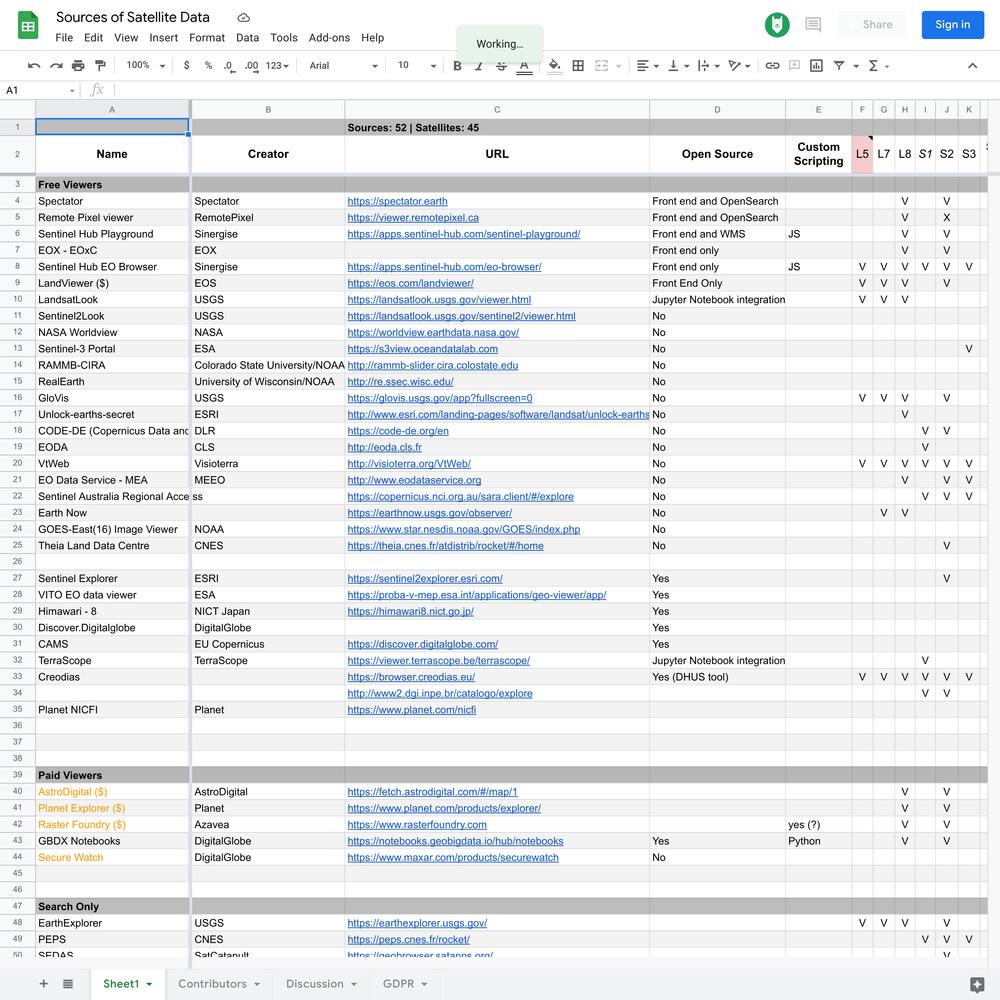This screenshot has height=1000, width=1000.
Task: Select the Paint format roller tool
Action: pos(100,66)
